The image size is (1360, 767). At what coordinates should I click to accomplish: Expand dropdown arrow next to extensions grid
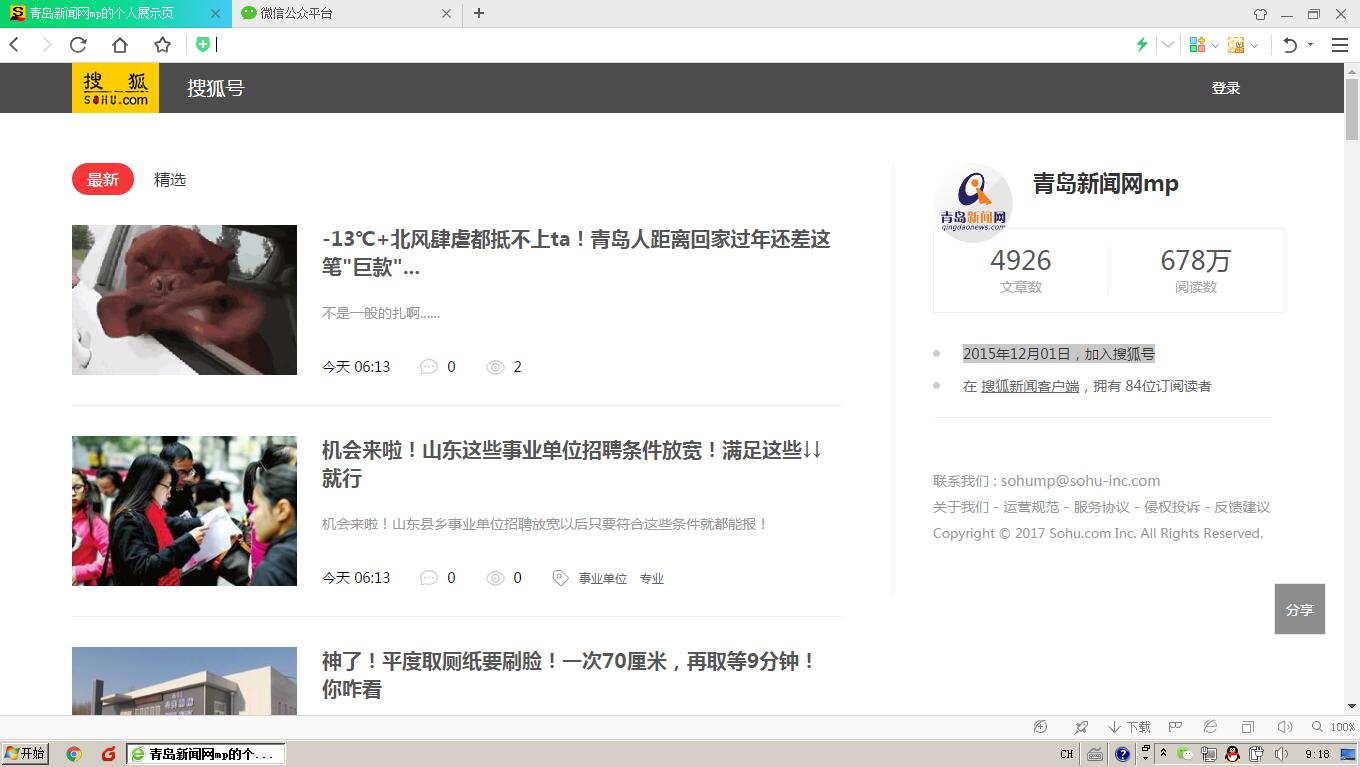pyautogui.click(x=1215, y=45)
